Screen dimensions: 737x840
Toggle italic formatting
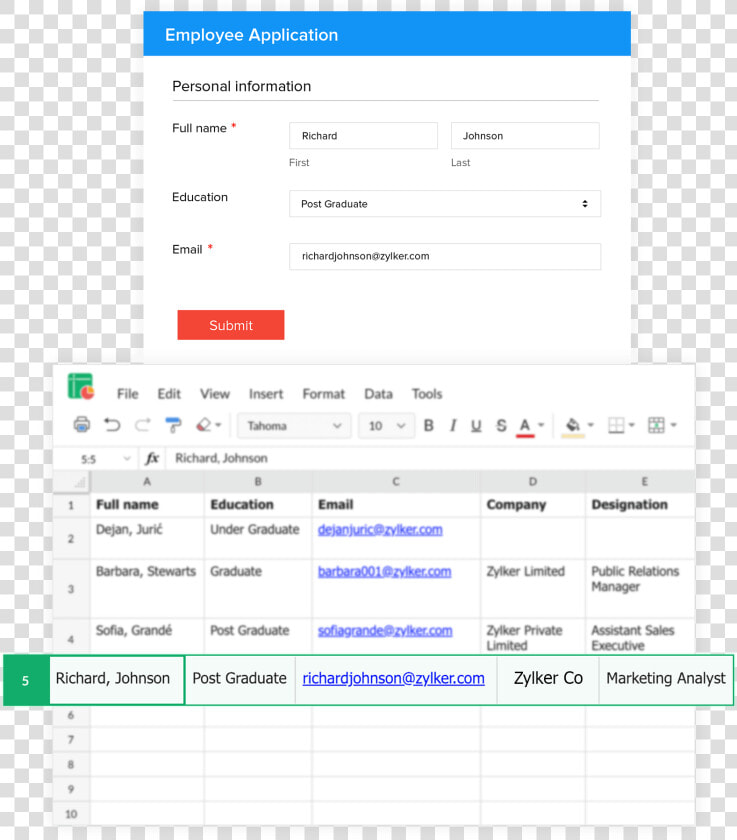(453, 425)
